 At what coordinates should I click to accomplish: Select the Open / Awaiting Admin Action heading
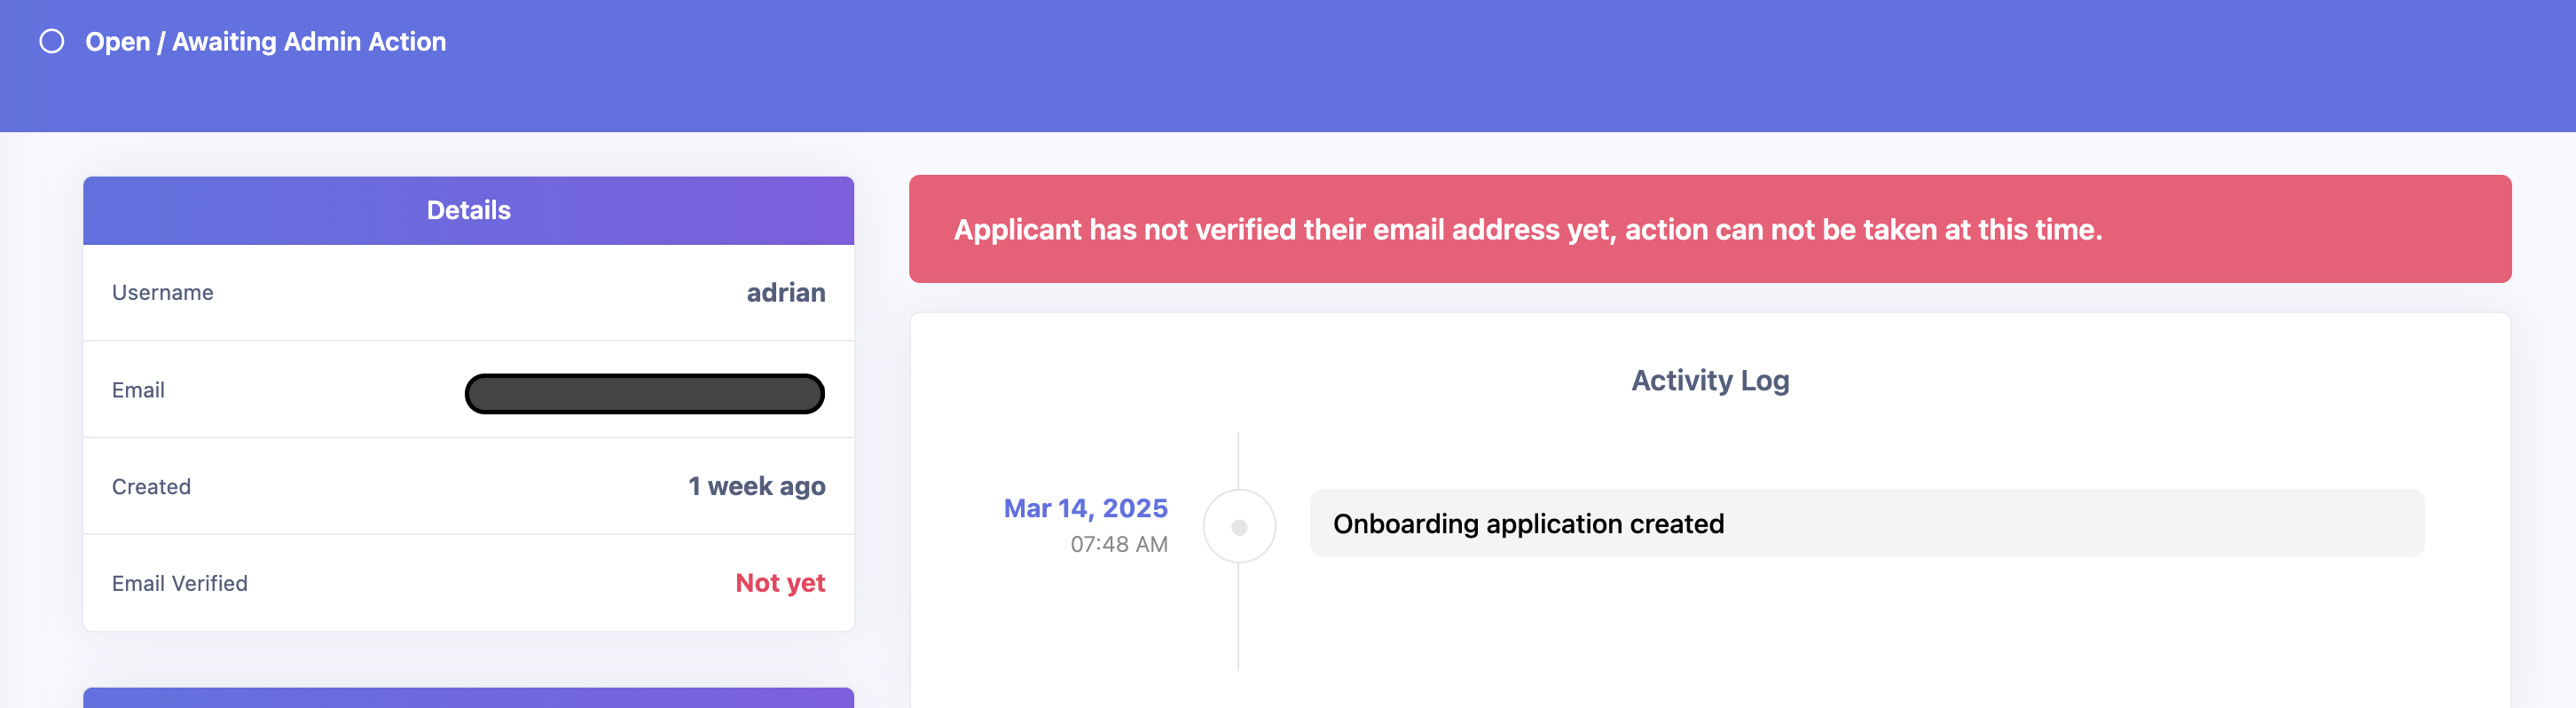265,41
